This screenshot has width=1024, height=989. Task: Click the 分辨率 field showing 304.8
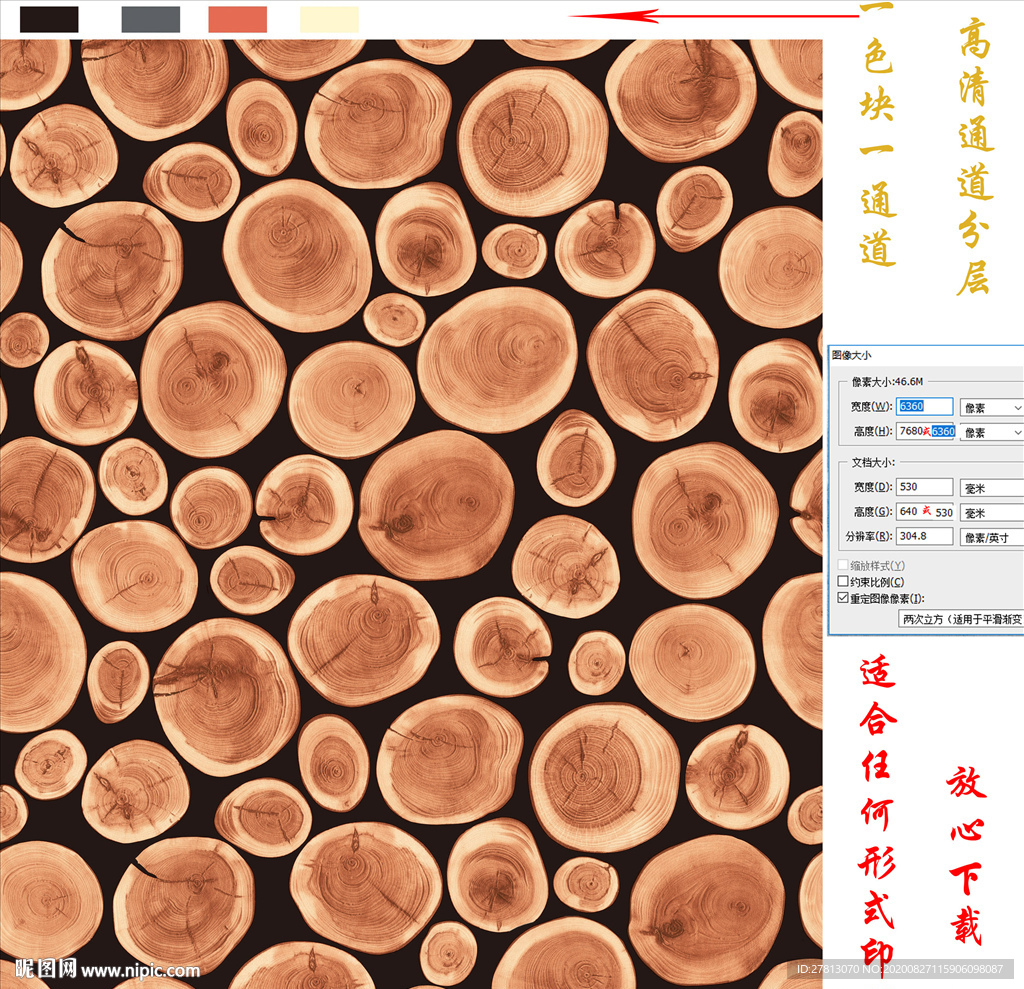pos(925,537)
